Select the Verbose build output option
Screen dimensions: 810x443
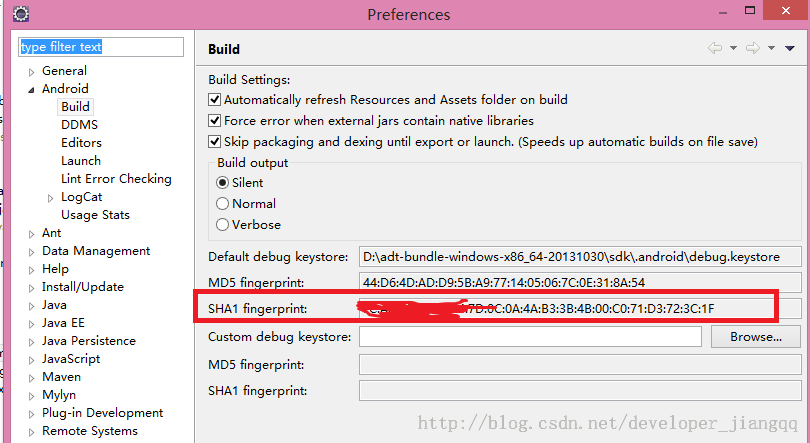point(222,225)
